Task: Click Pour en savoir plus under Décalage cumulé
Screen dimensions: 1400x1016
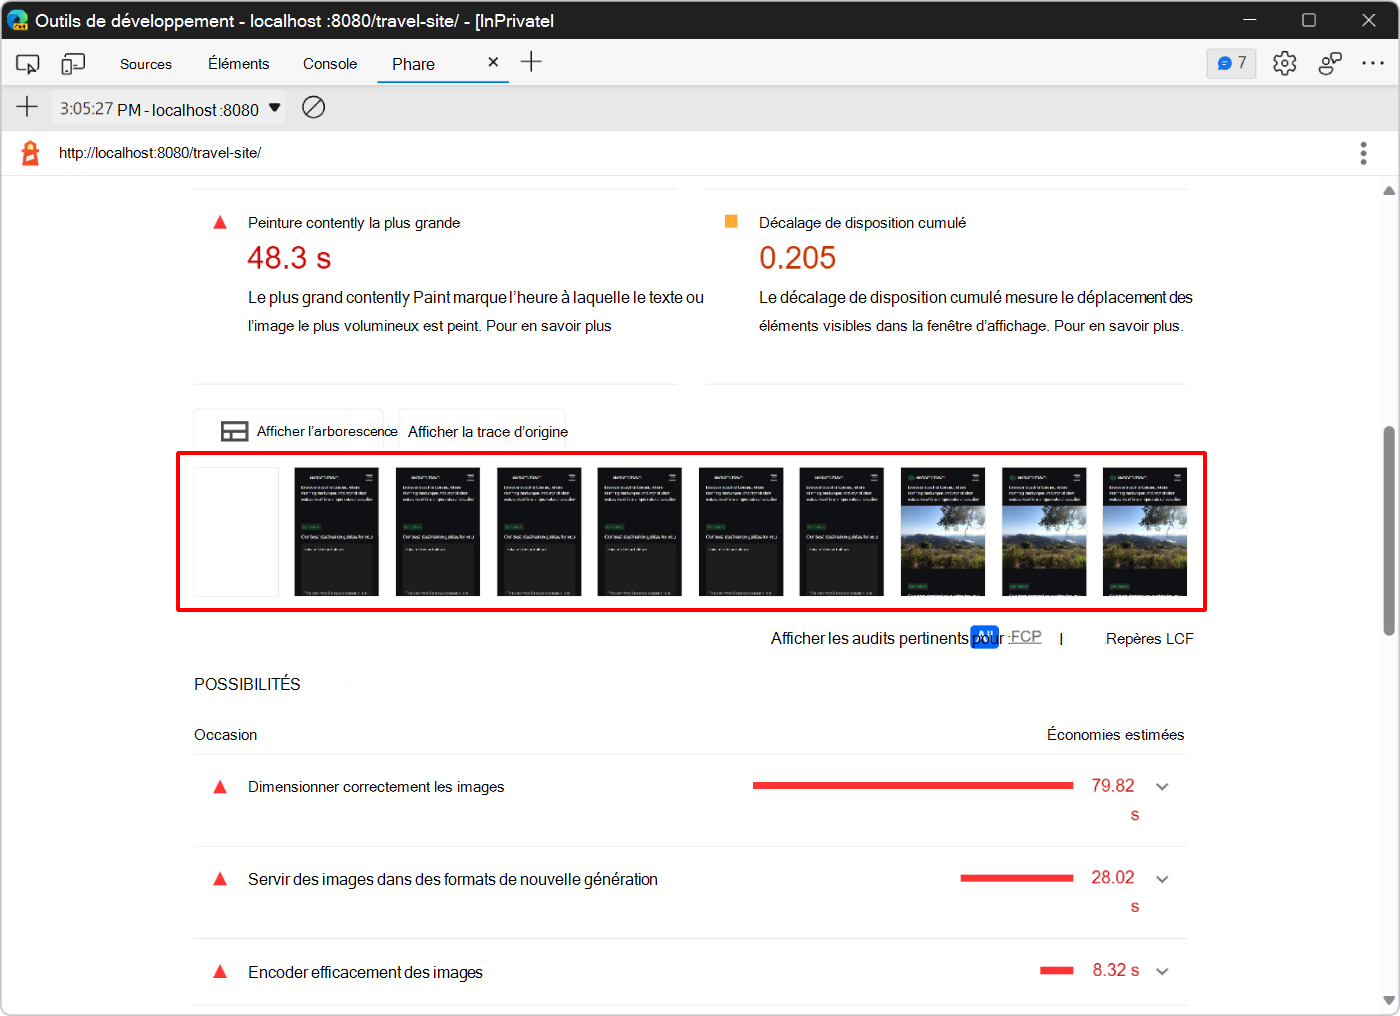Action: coord(1117,326)
